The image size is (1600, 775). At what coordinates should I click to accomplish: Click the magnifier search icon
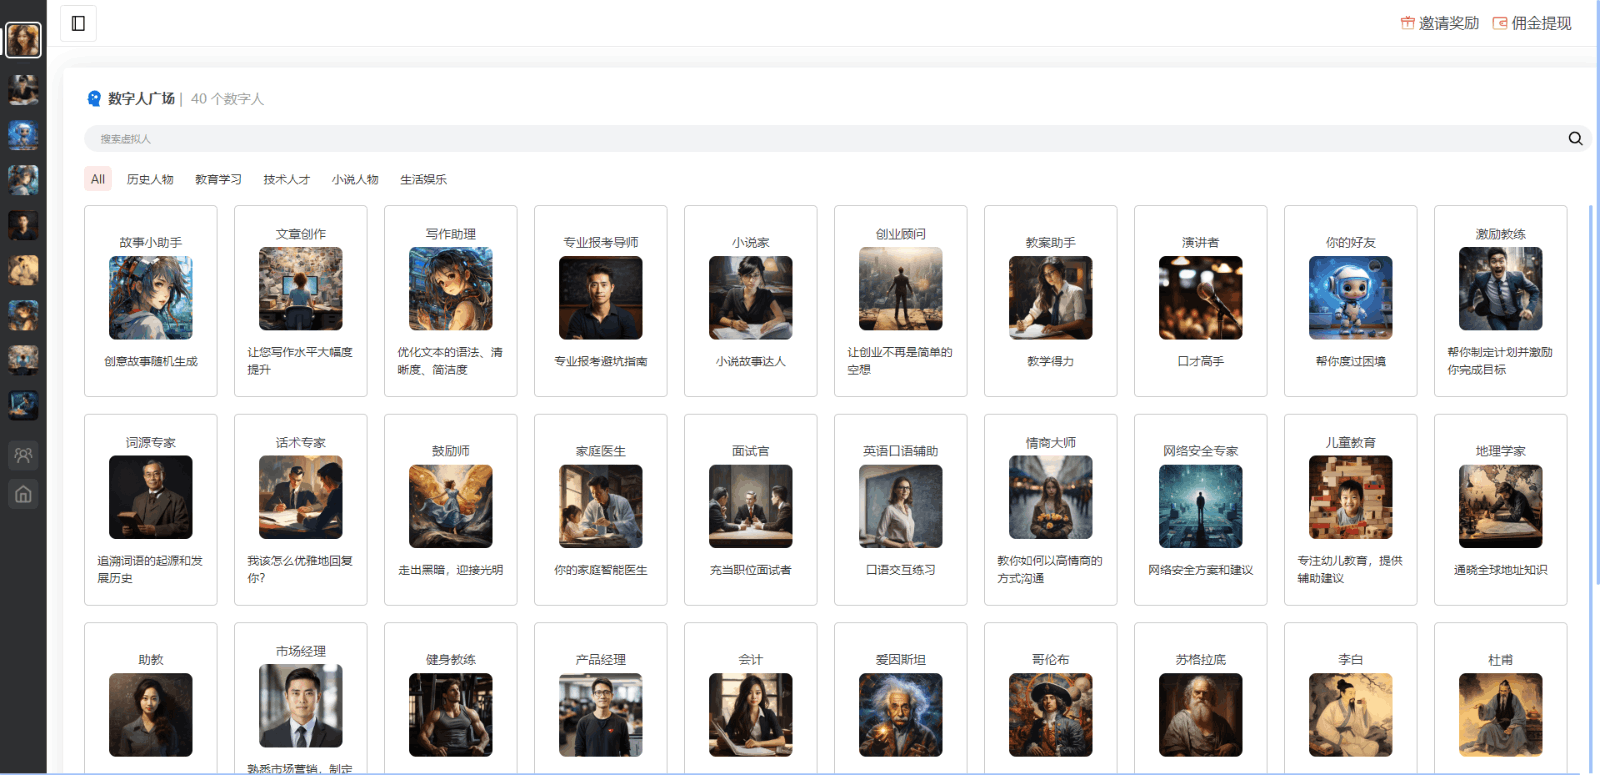pos(1575,138)
